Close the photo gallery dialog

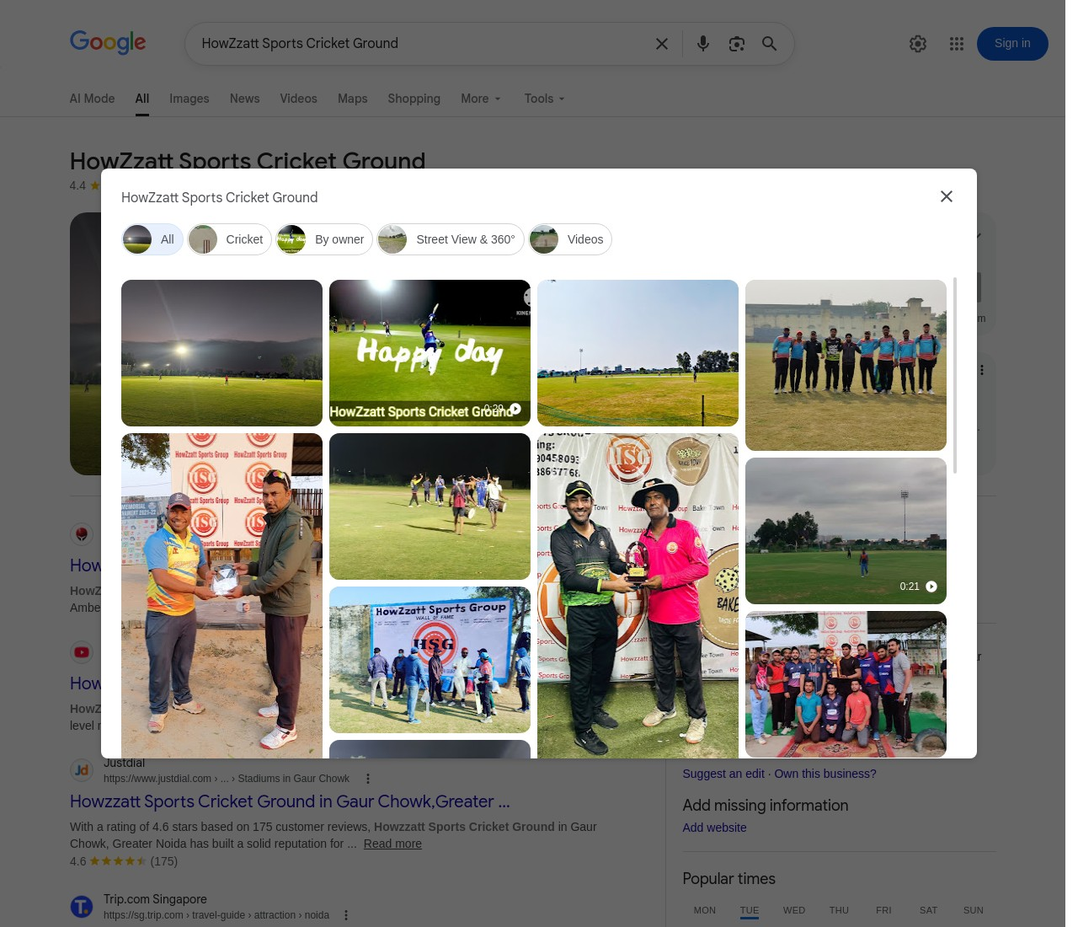click(946, 197)
